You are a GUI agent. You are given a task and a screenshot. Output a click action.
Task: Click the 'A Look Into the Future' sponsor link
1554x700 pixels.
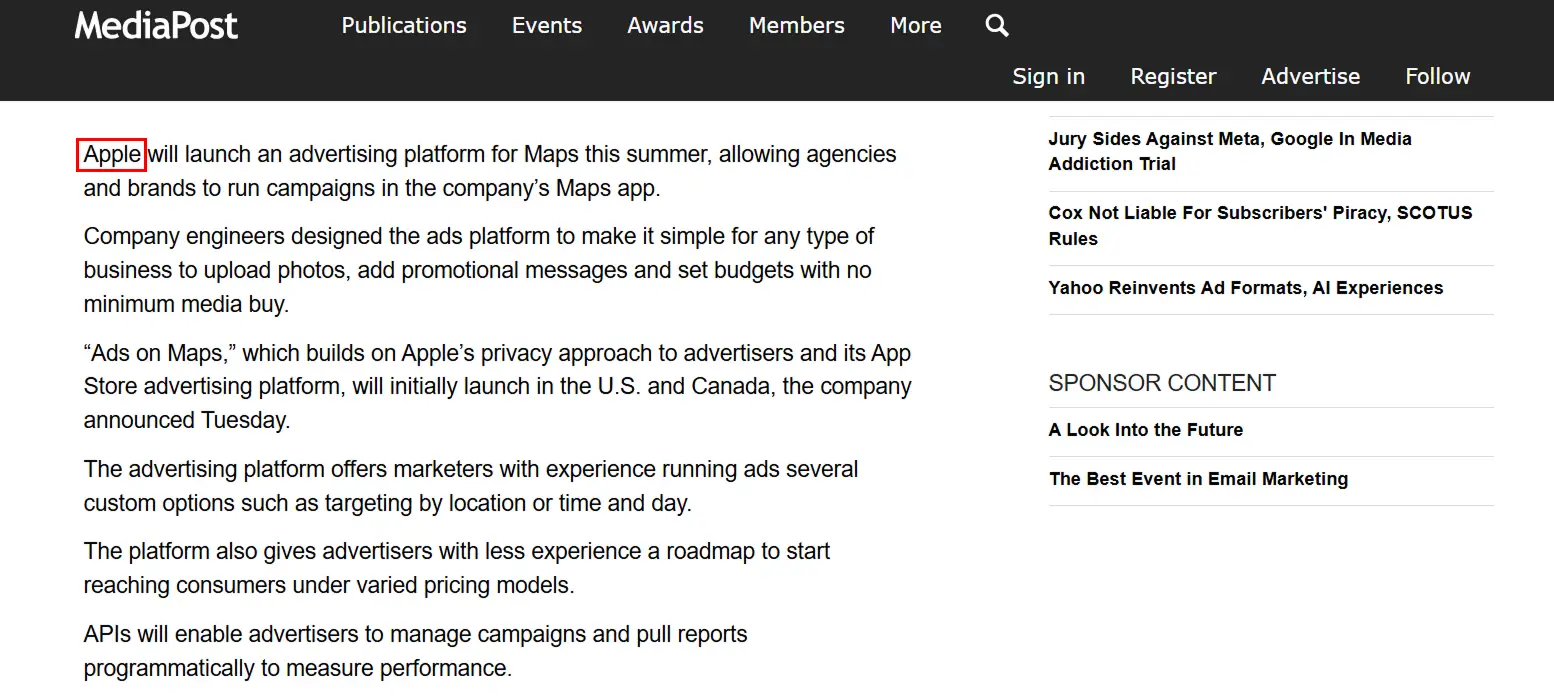[1146, 430]
